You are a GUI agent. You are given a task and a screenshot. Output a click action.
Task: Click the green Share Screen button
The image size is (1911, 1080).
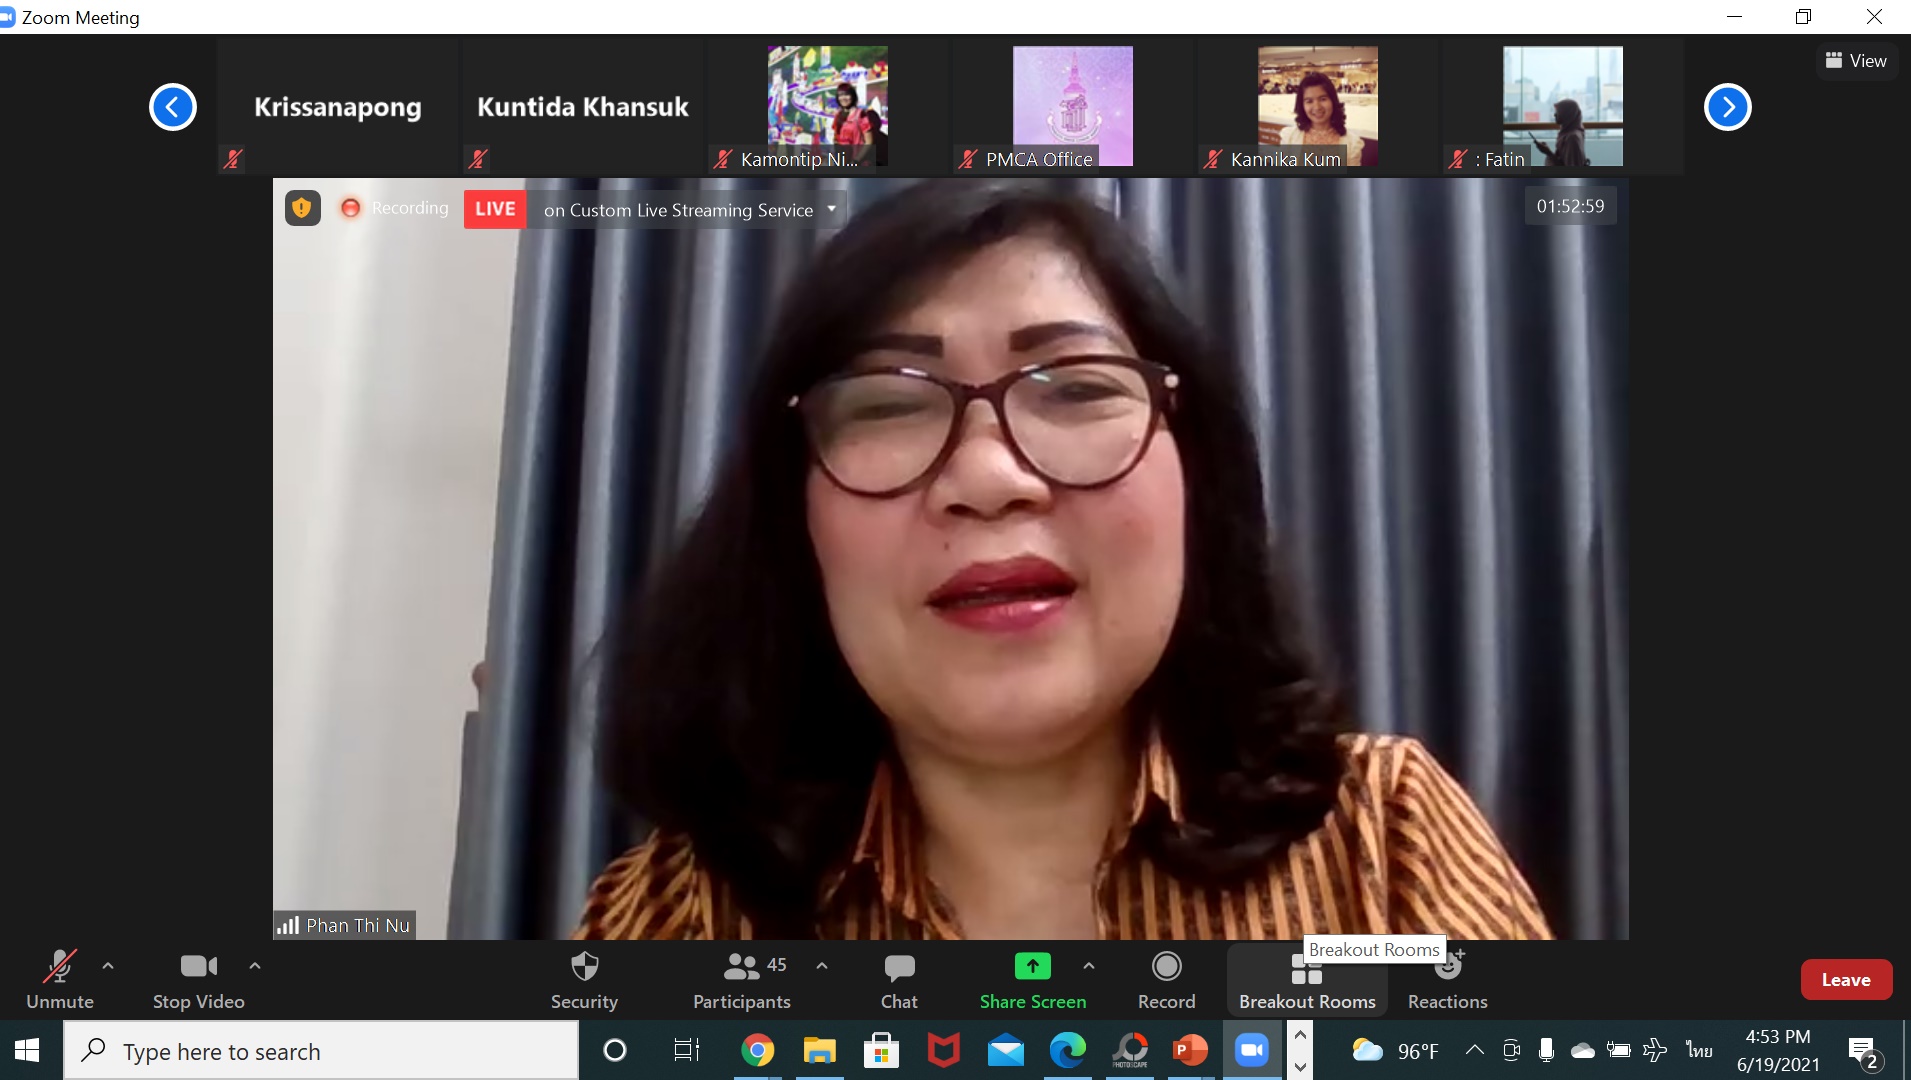click(x=1033, y=980)
